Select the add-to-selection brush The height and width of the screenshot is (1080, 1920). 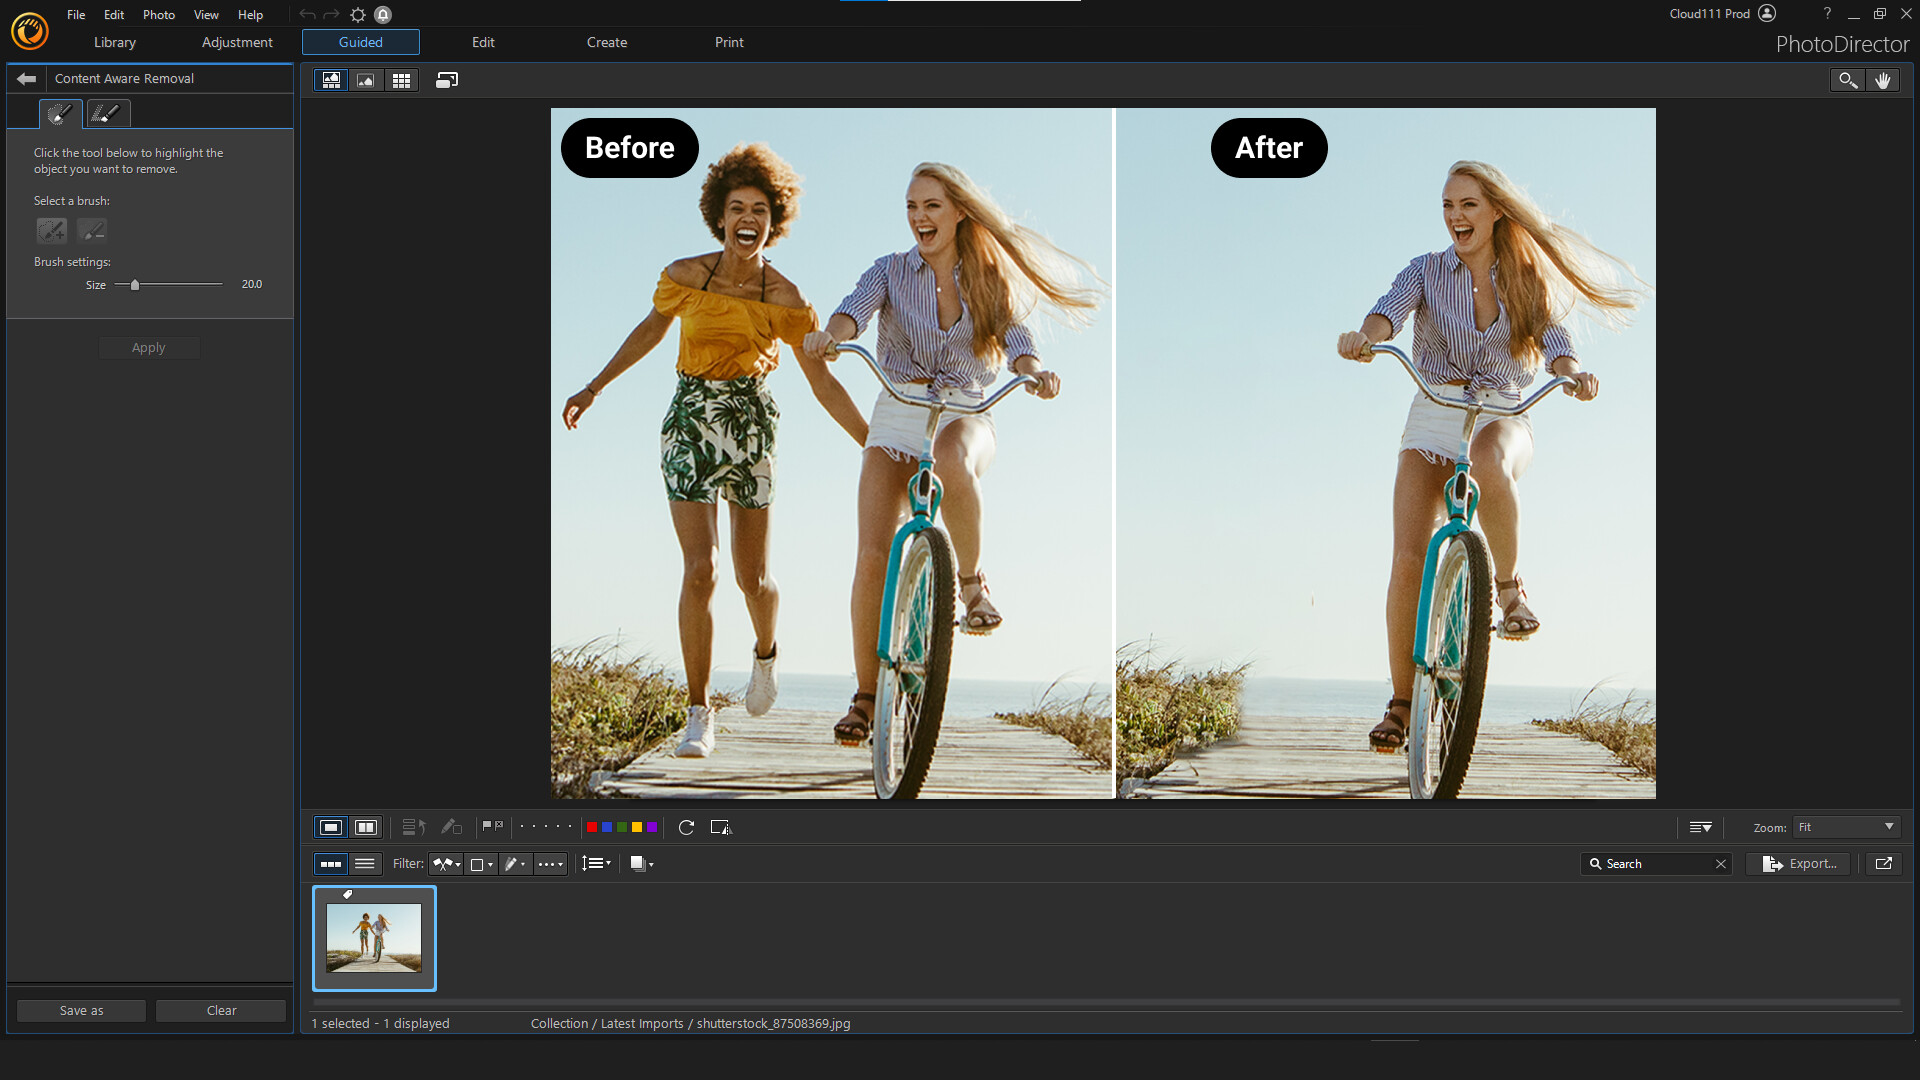click(51, 231)
